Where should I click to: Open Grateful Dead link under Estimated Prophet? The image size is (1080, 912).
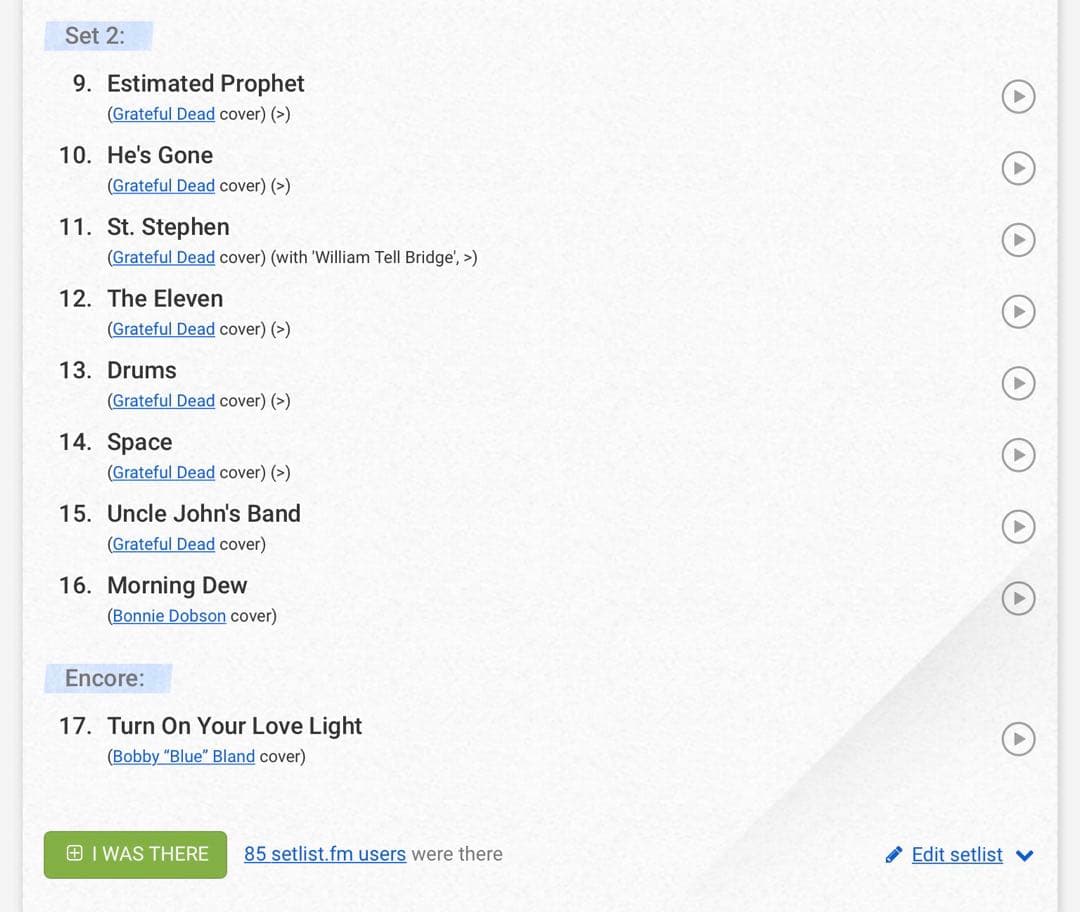coord(163,114)
